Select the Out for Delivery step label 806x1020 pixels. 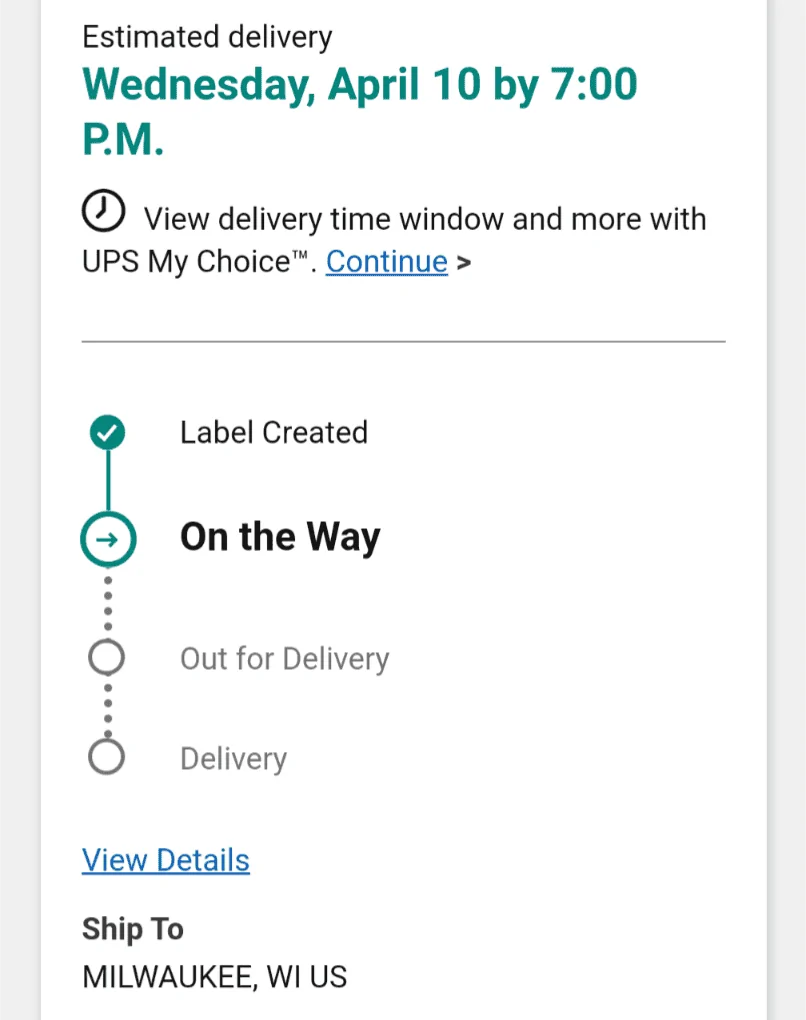coord(285,659)
